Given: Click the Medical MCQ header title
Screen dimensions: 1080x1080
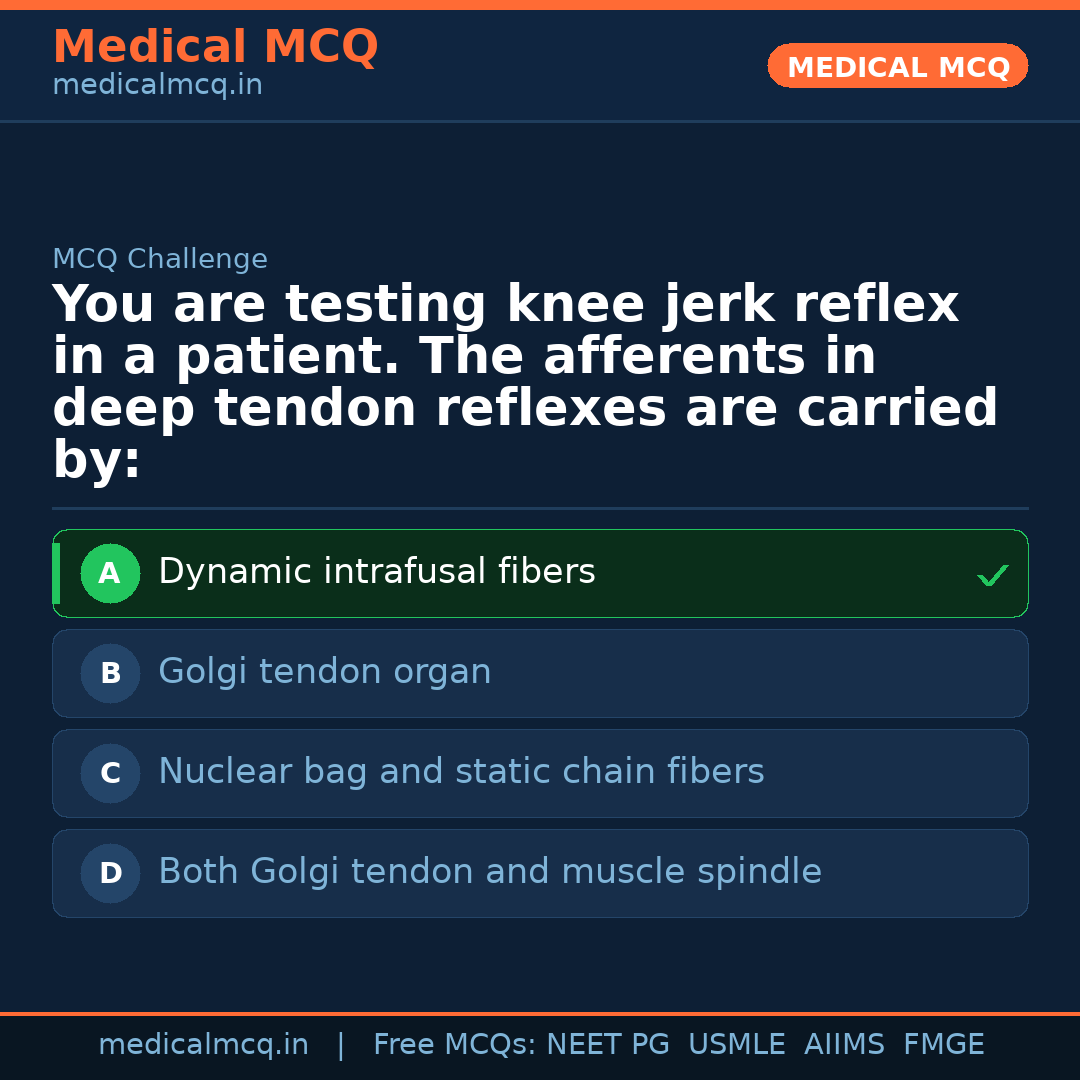Looking at the screenshot, I should [x=215, y=47].
